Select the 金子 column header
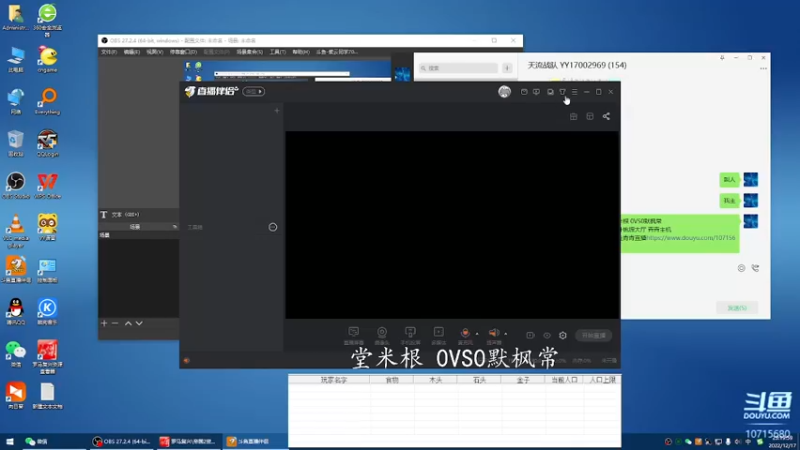The height and width of the screenshot is (450, 800). coord(523,380)
